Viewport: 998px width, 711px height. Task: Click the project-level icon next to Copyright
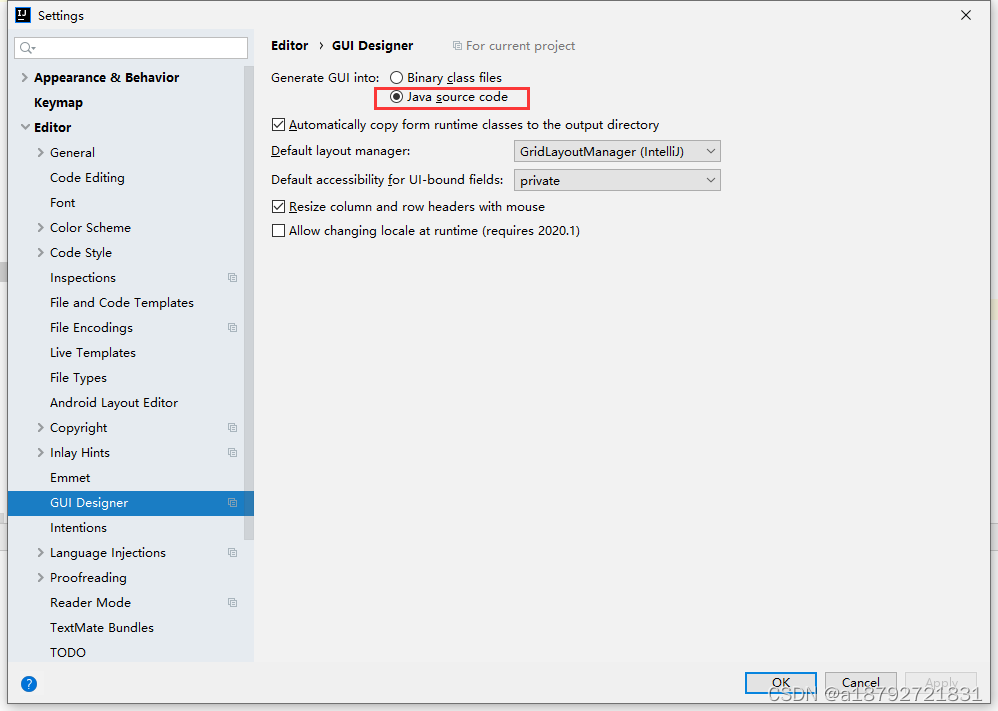pyautogui.click(x=232, y=428)
